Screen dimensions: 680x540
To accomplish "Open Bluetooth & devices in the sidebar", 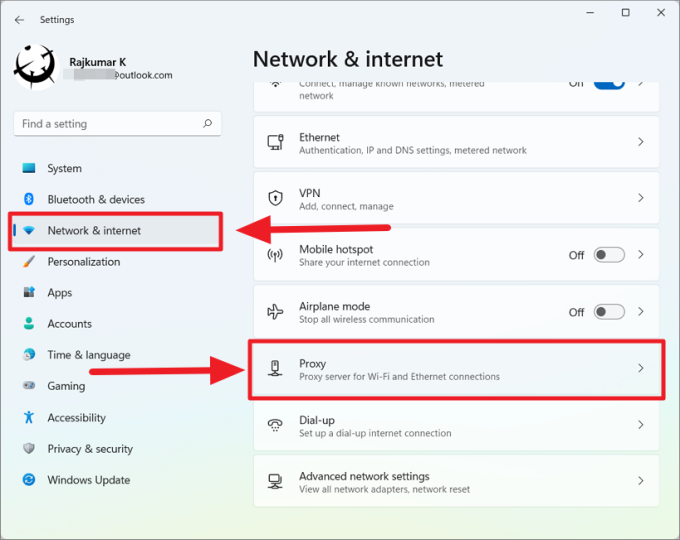I will click(95, 199).
